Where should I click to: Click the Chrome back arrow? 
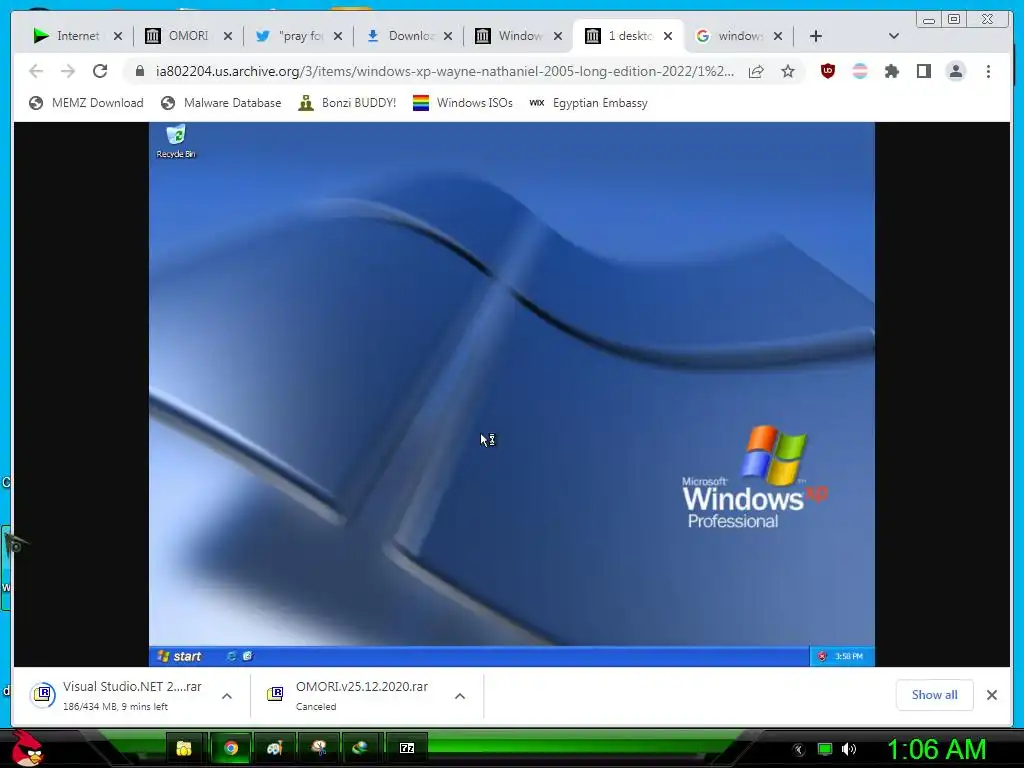pos(36,71)
